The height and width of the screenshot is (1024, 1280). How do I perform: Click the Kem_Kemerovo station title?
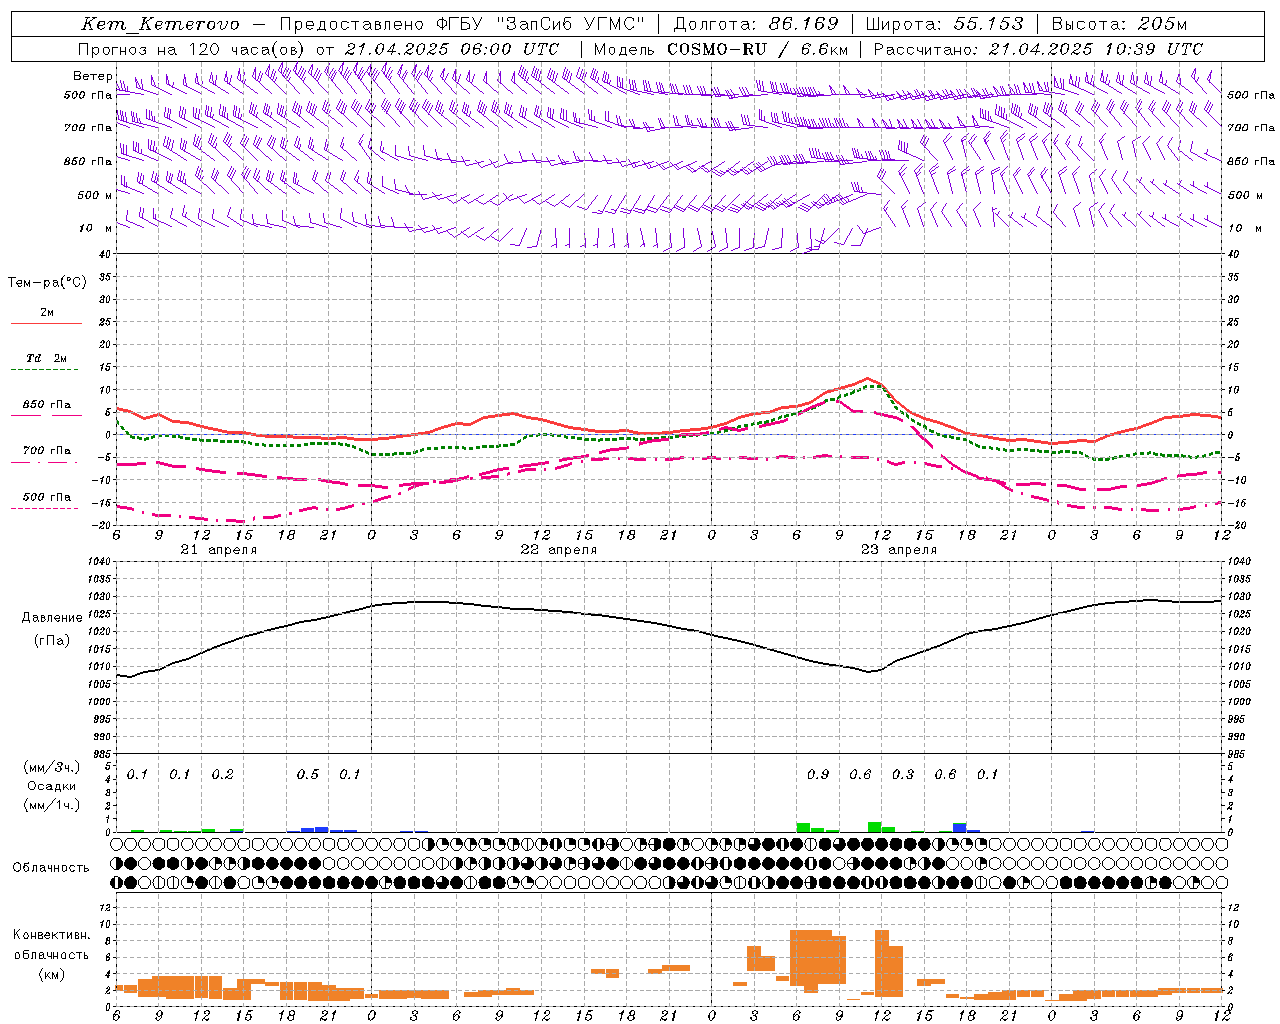pyautogui.click(x=160, y=25)
